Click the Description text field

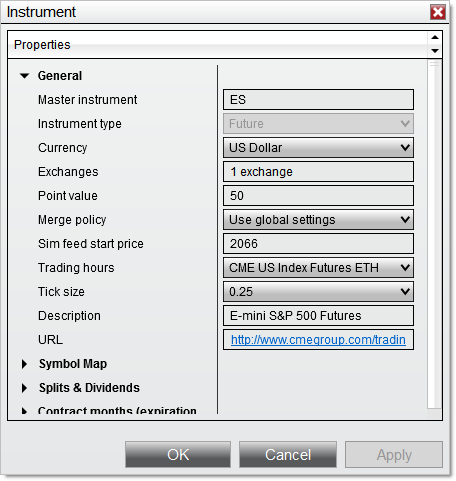318,316
